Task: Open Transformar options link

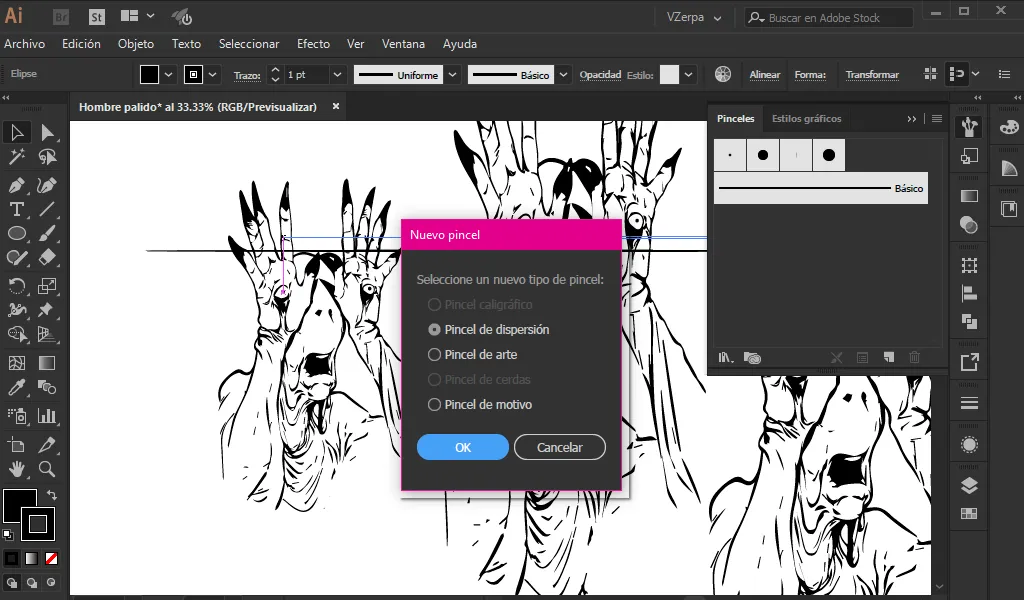Action: pos(872,74)
